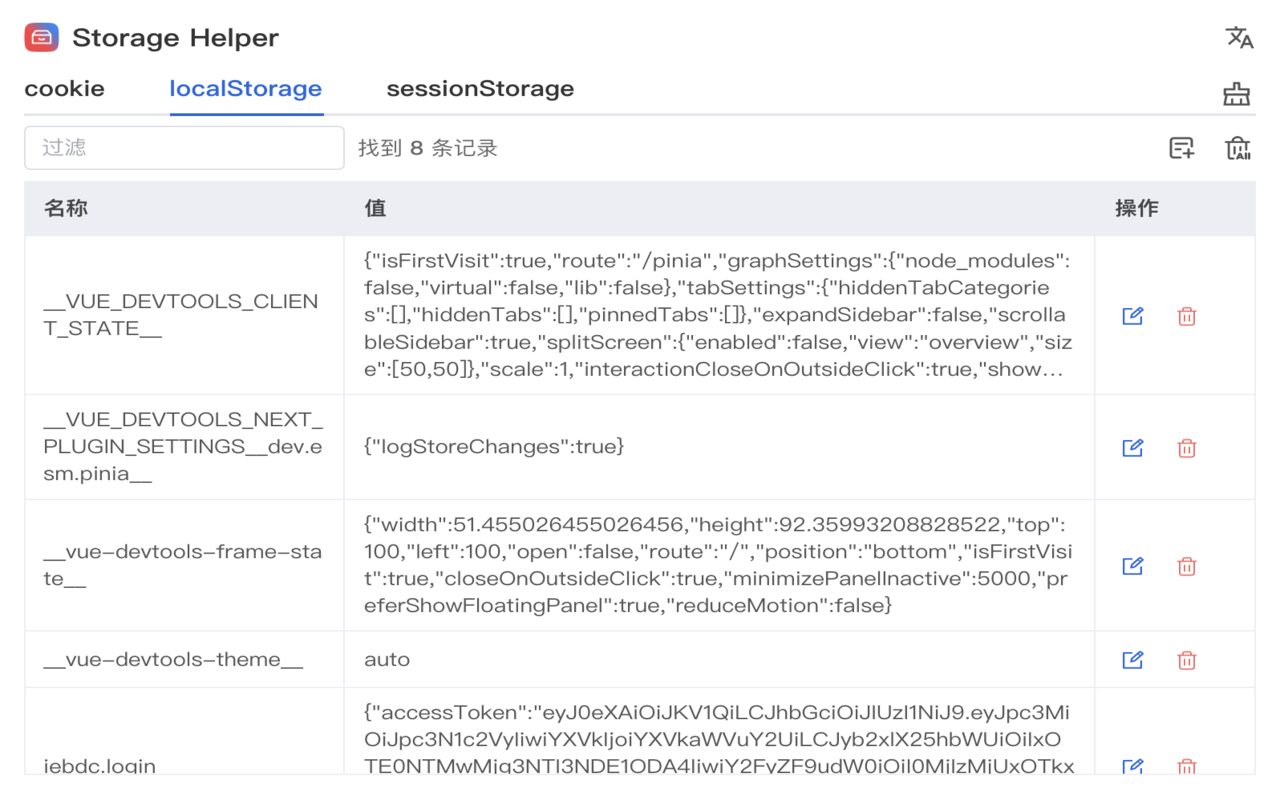Delete the __VUE_DEVTOOLS_CLIENT_STATE__ entry
The width and height of the screenshot is (1280, 800).
pos(1187,316)
